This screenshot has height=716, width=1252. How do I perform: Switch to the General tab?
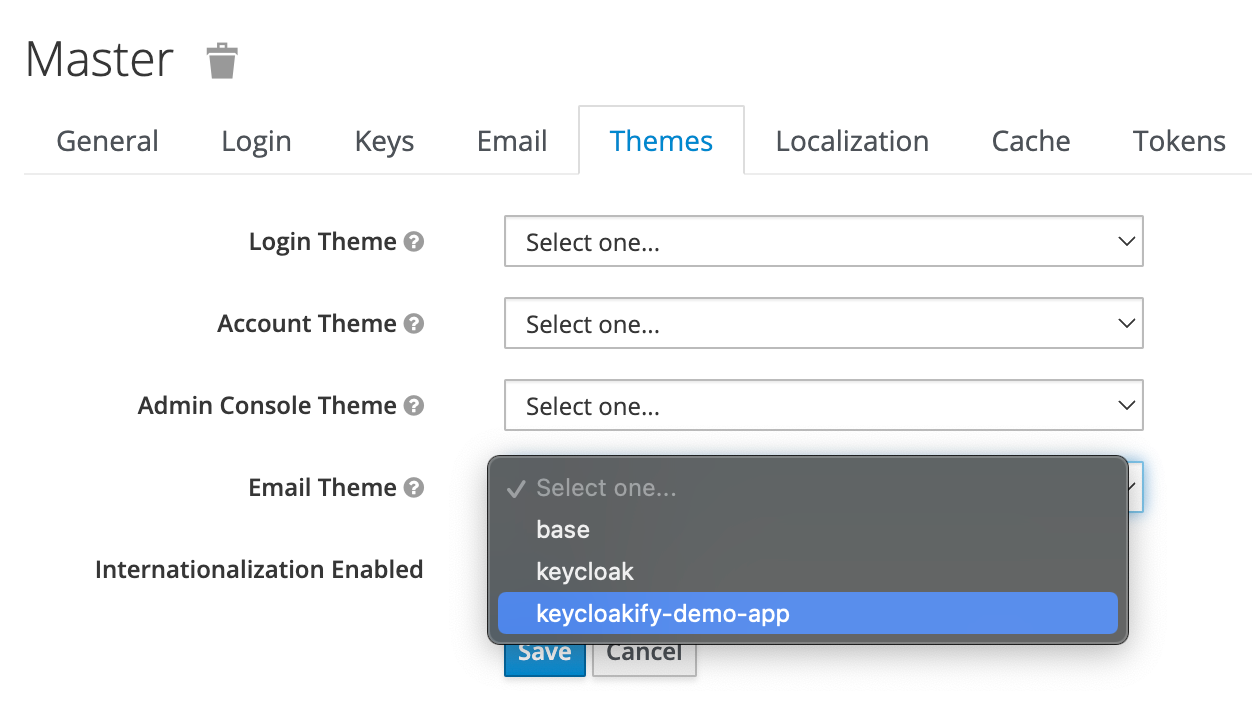[x=107, y=141]
